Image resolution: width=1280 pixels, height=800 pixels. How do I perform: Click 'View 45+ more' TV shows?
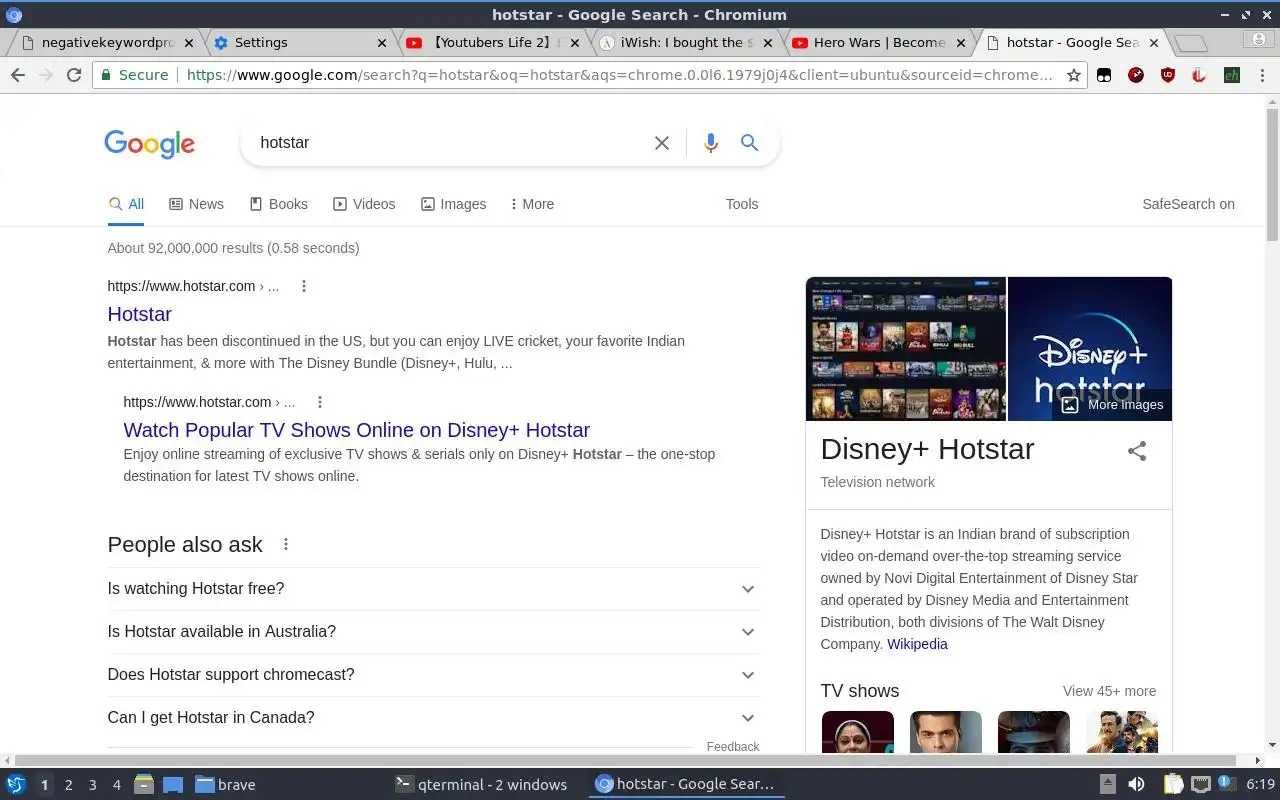[1109, 691]
